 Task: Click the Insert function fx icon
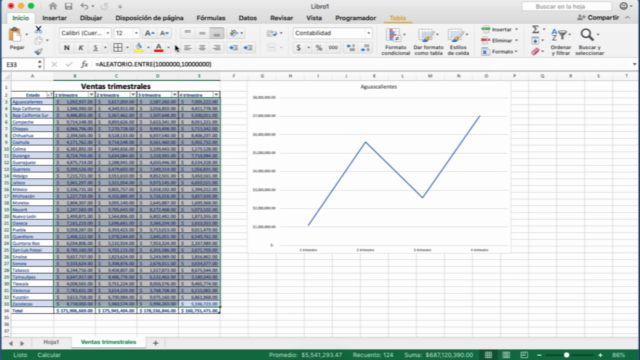coord(84,64)
